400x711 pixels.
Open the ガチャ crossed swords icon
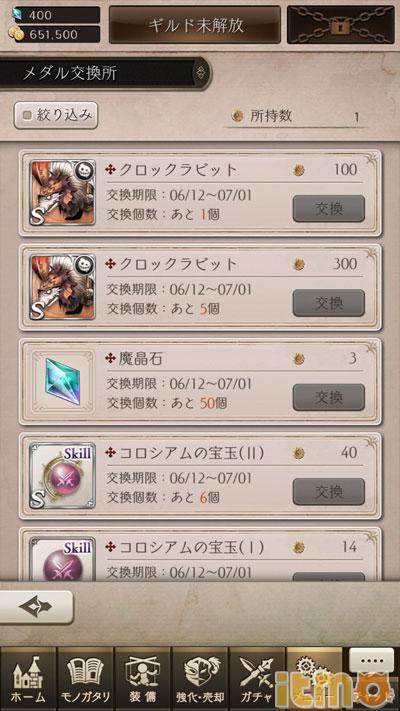pyautogui.click(x=257, y=679)
